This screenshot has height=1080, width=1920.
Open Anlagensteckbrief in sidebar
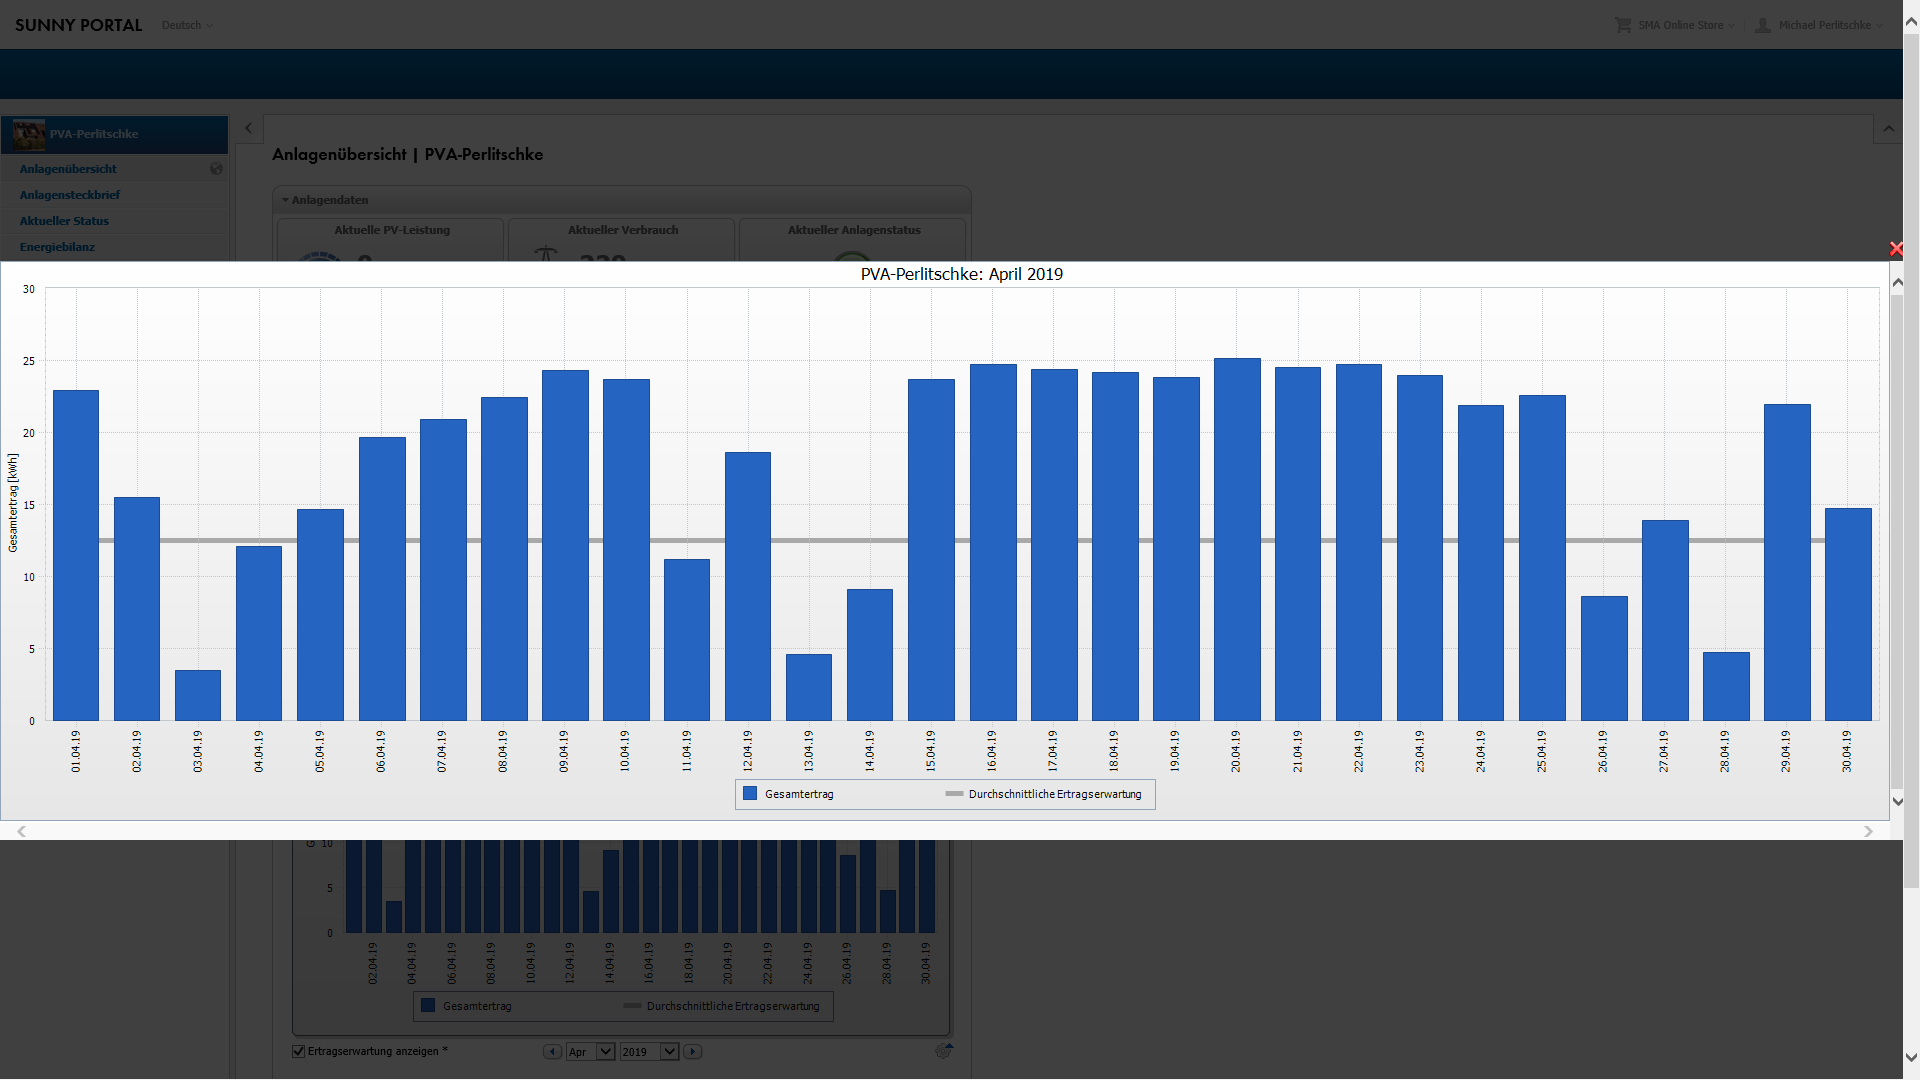click(69, 195)
